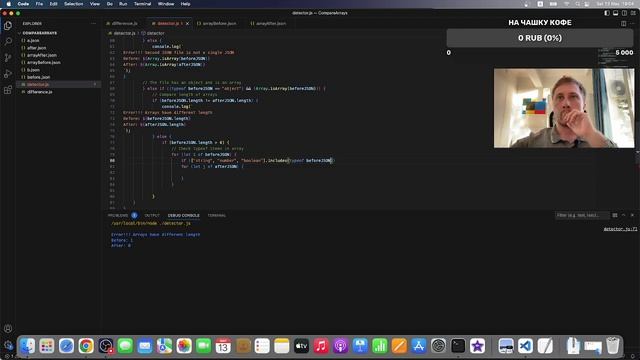Open Safari from the Dock
The image size is (640, 360).
(67, 346)
